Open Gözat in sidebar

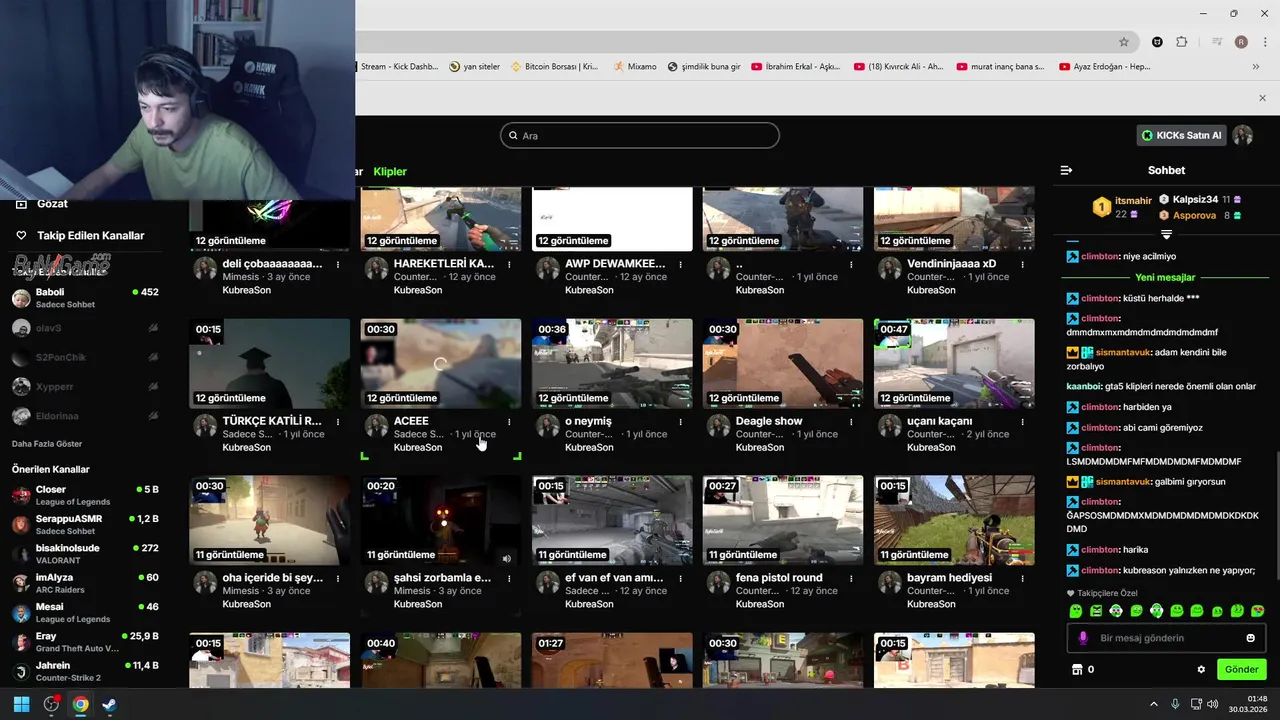point(52,203)
